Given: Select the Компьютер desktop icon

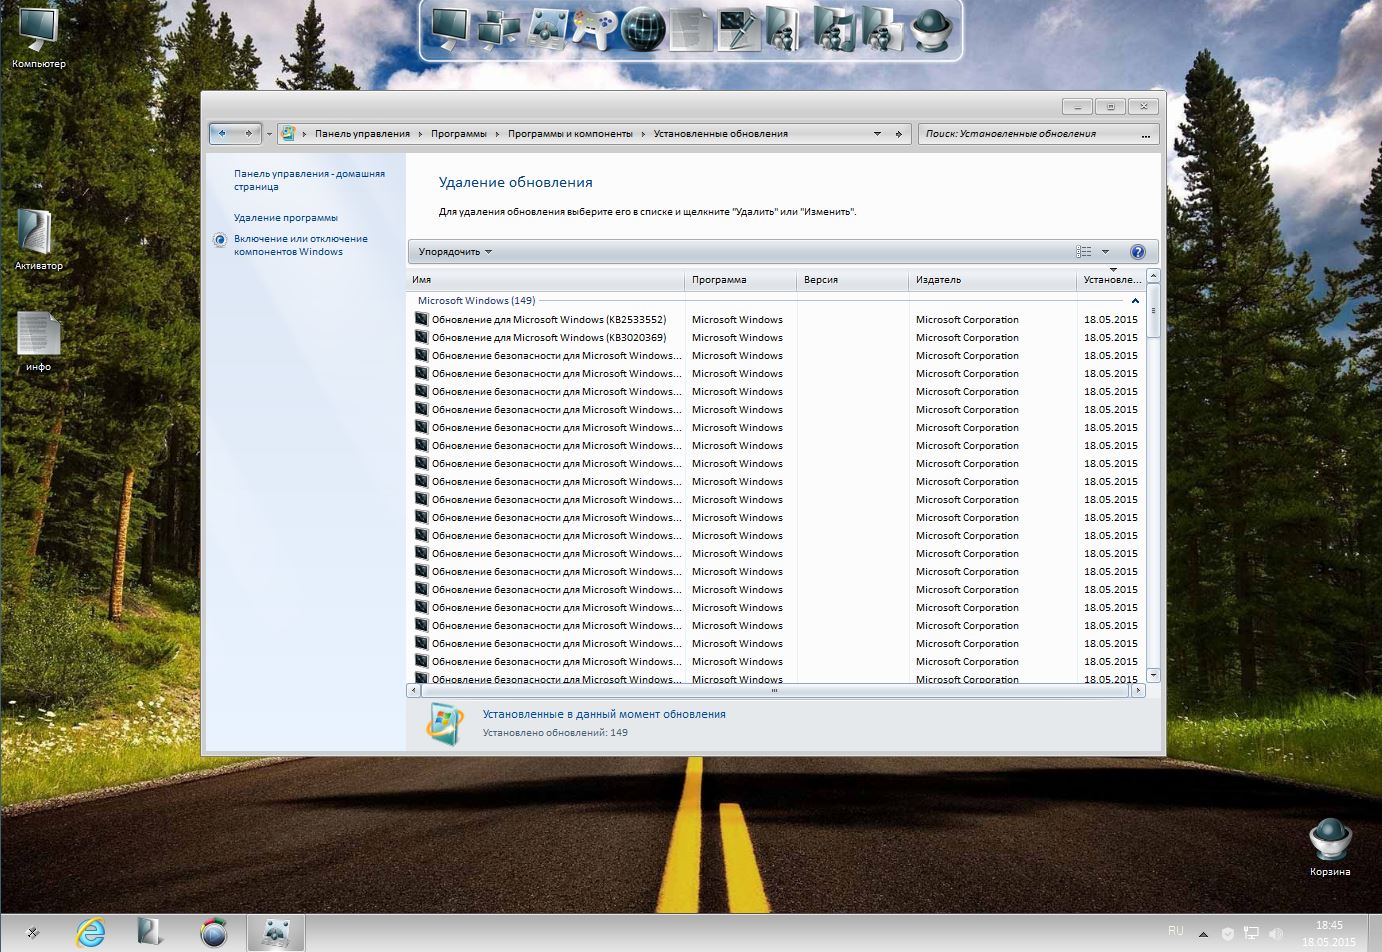Looking at the screenshot, I should click(x=39, y=39).
